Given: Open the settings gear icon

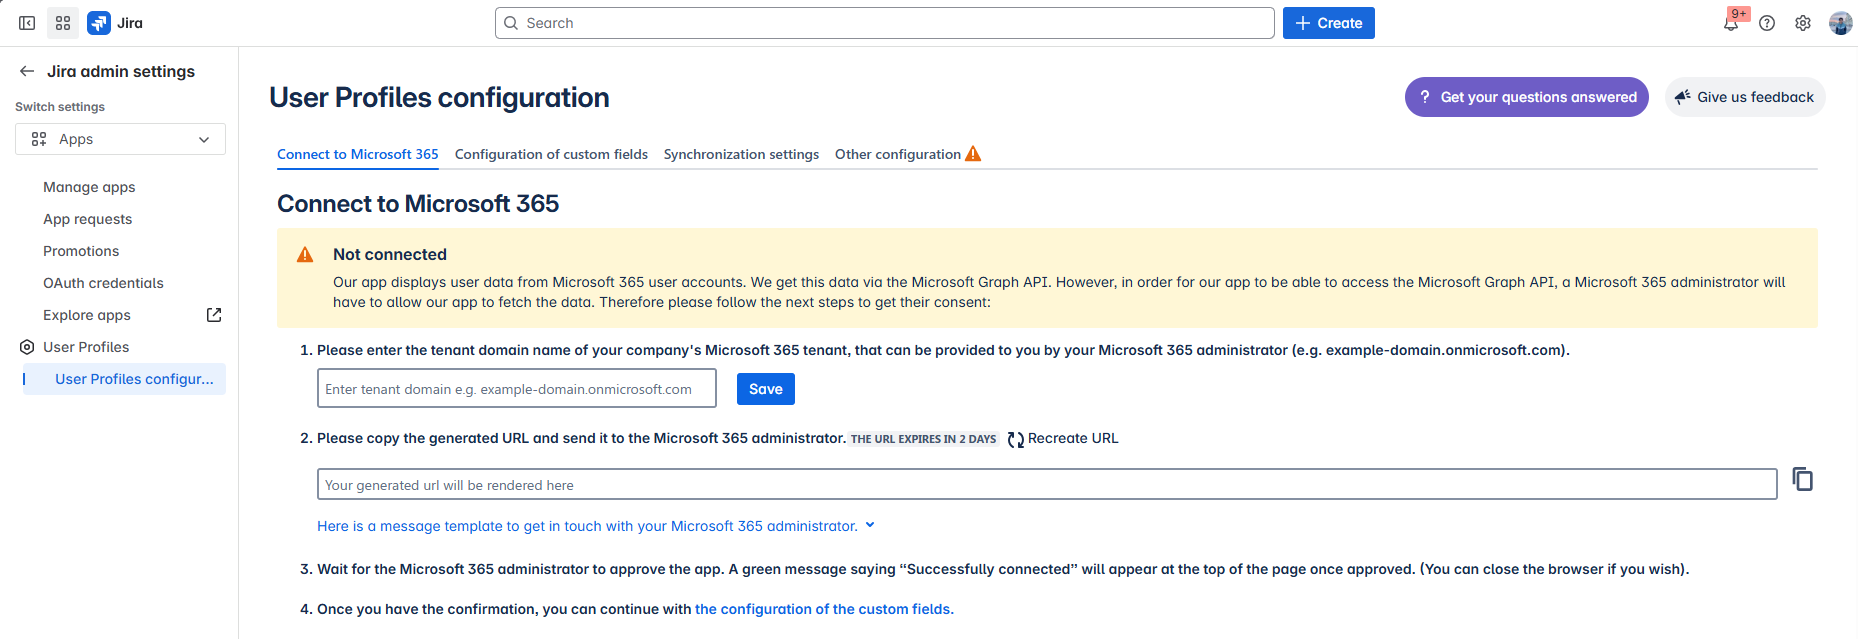Looking at the screenshot, I should click(1803, 23).
